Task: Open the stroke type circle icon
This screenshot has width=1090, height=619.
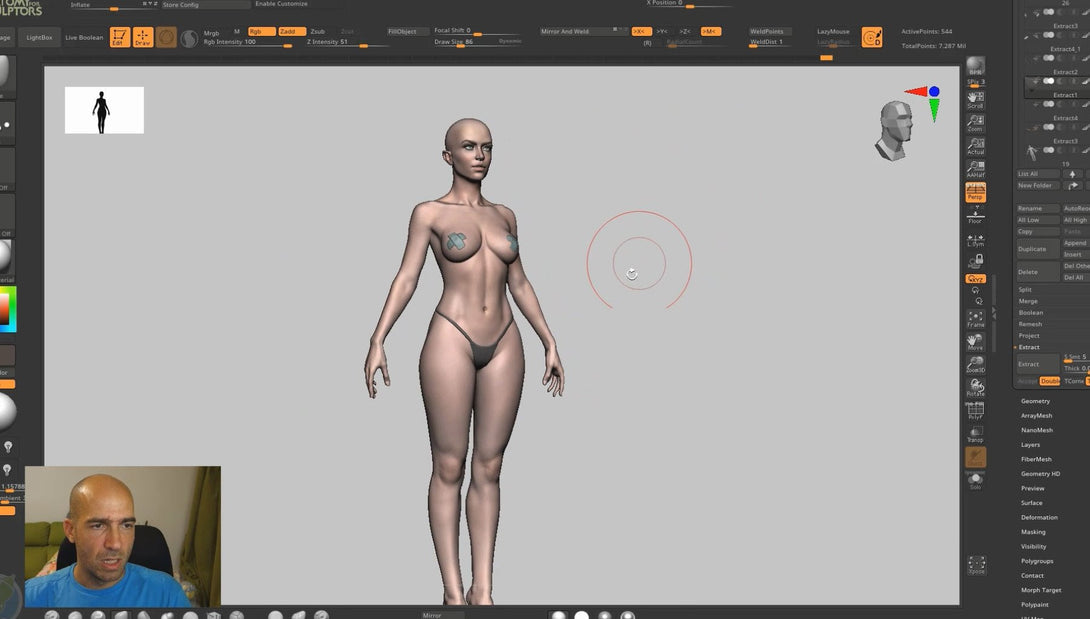Action: 165,38
